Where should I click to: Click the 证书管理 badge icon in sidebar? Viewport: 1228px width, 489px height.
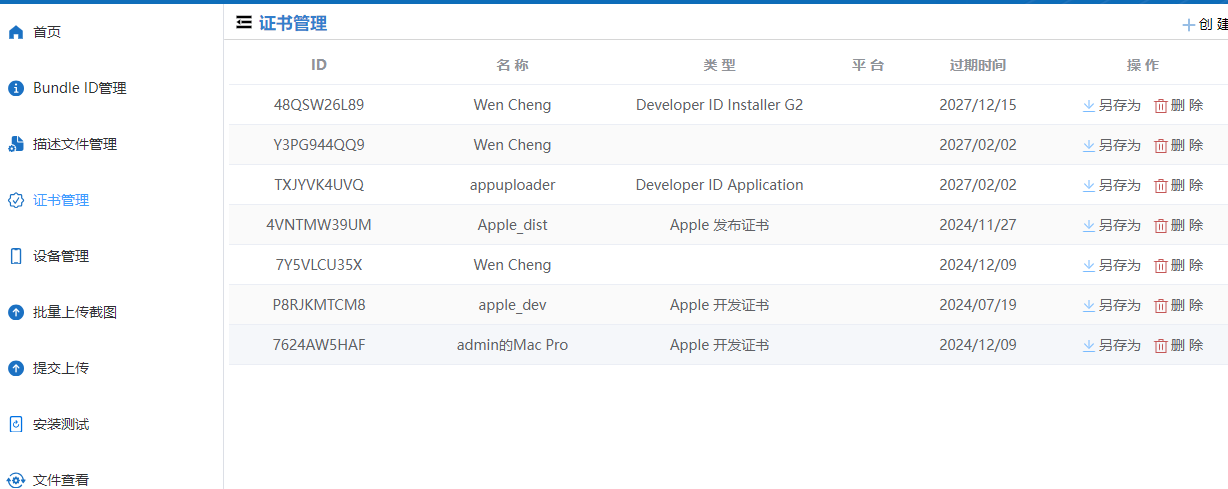(15, 200)
